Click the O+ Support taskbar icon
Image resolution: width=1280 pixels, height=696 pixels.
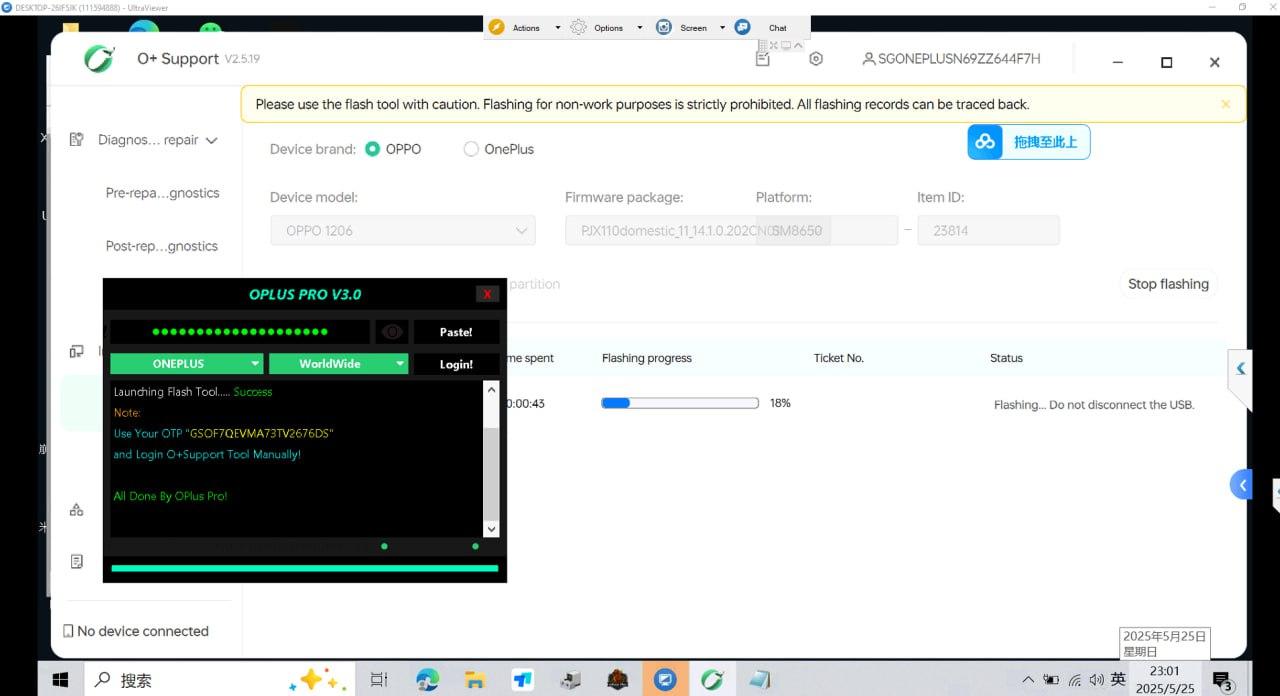712,680
